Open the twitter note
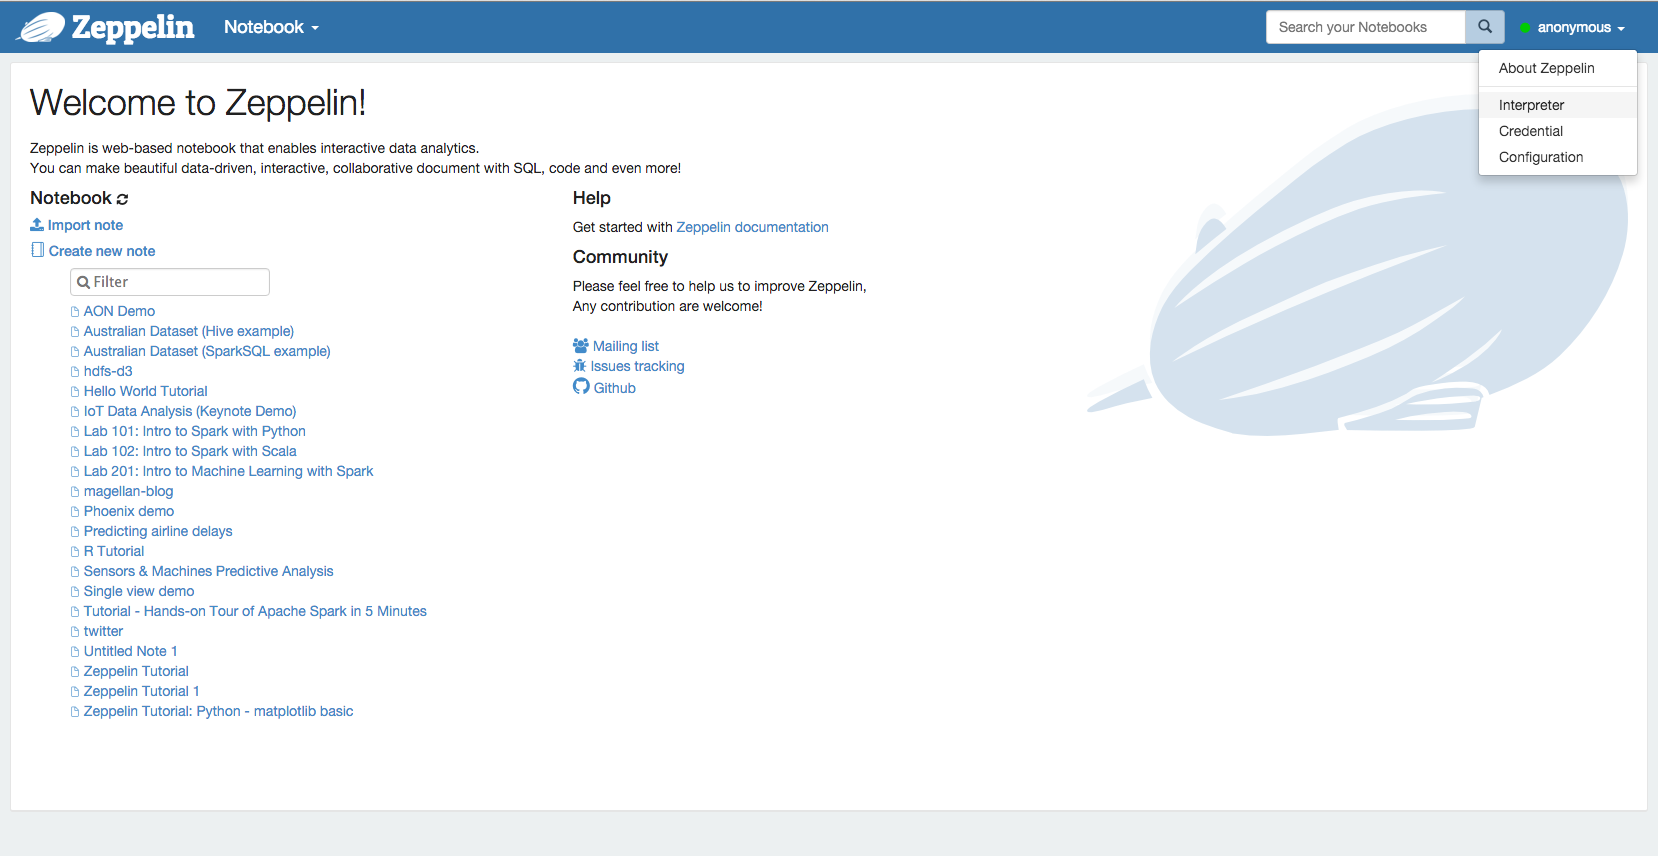 104,631
